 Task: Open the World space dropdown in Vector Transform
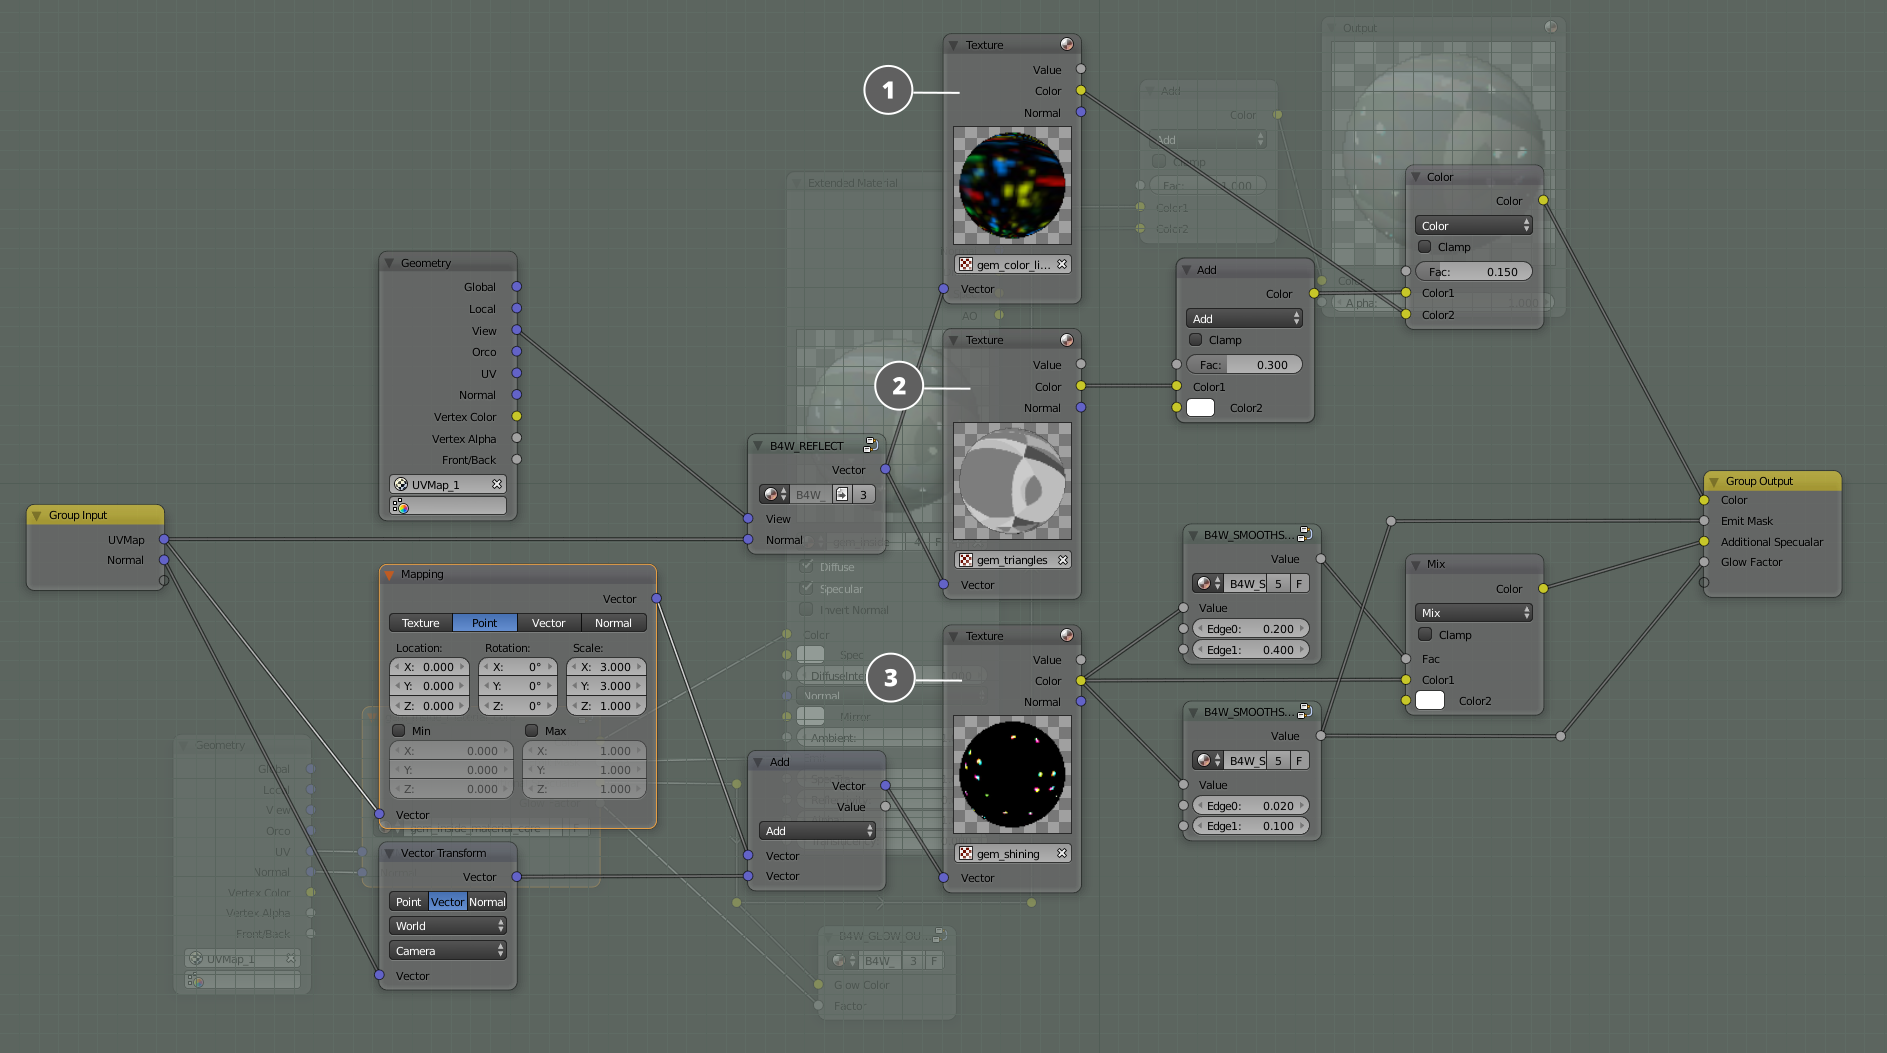[x=448, y=926]
